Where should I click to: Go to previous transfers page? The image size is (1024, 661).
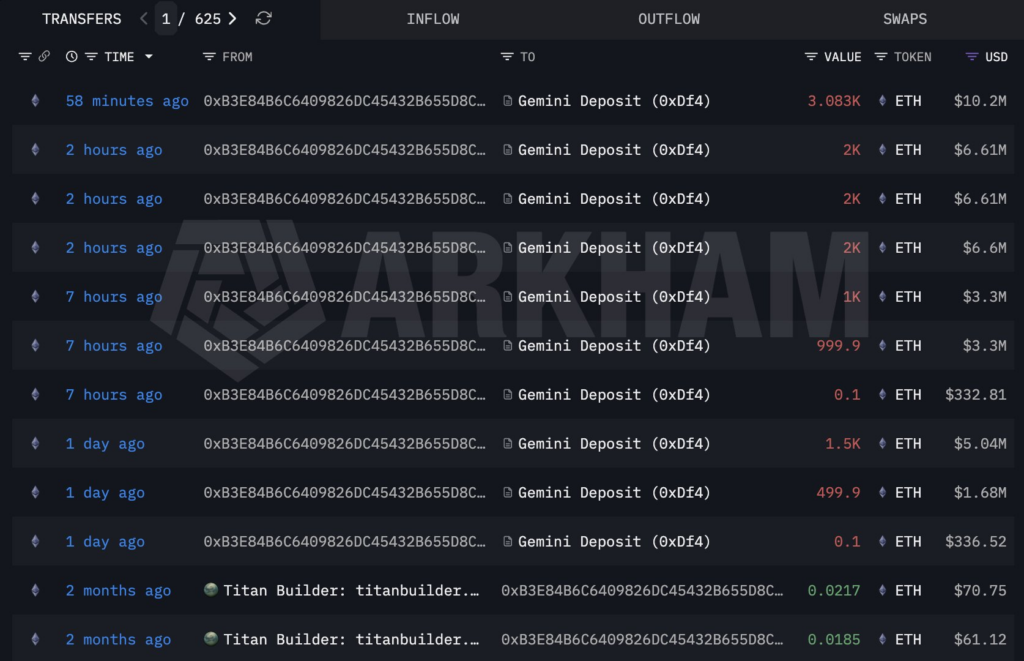144,19
